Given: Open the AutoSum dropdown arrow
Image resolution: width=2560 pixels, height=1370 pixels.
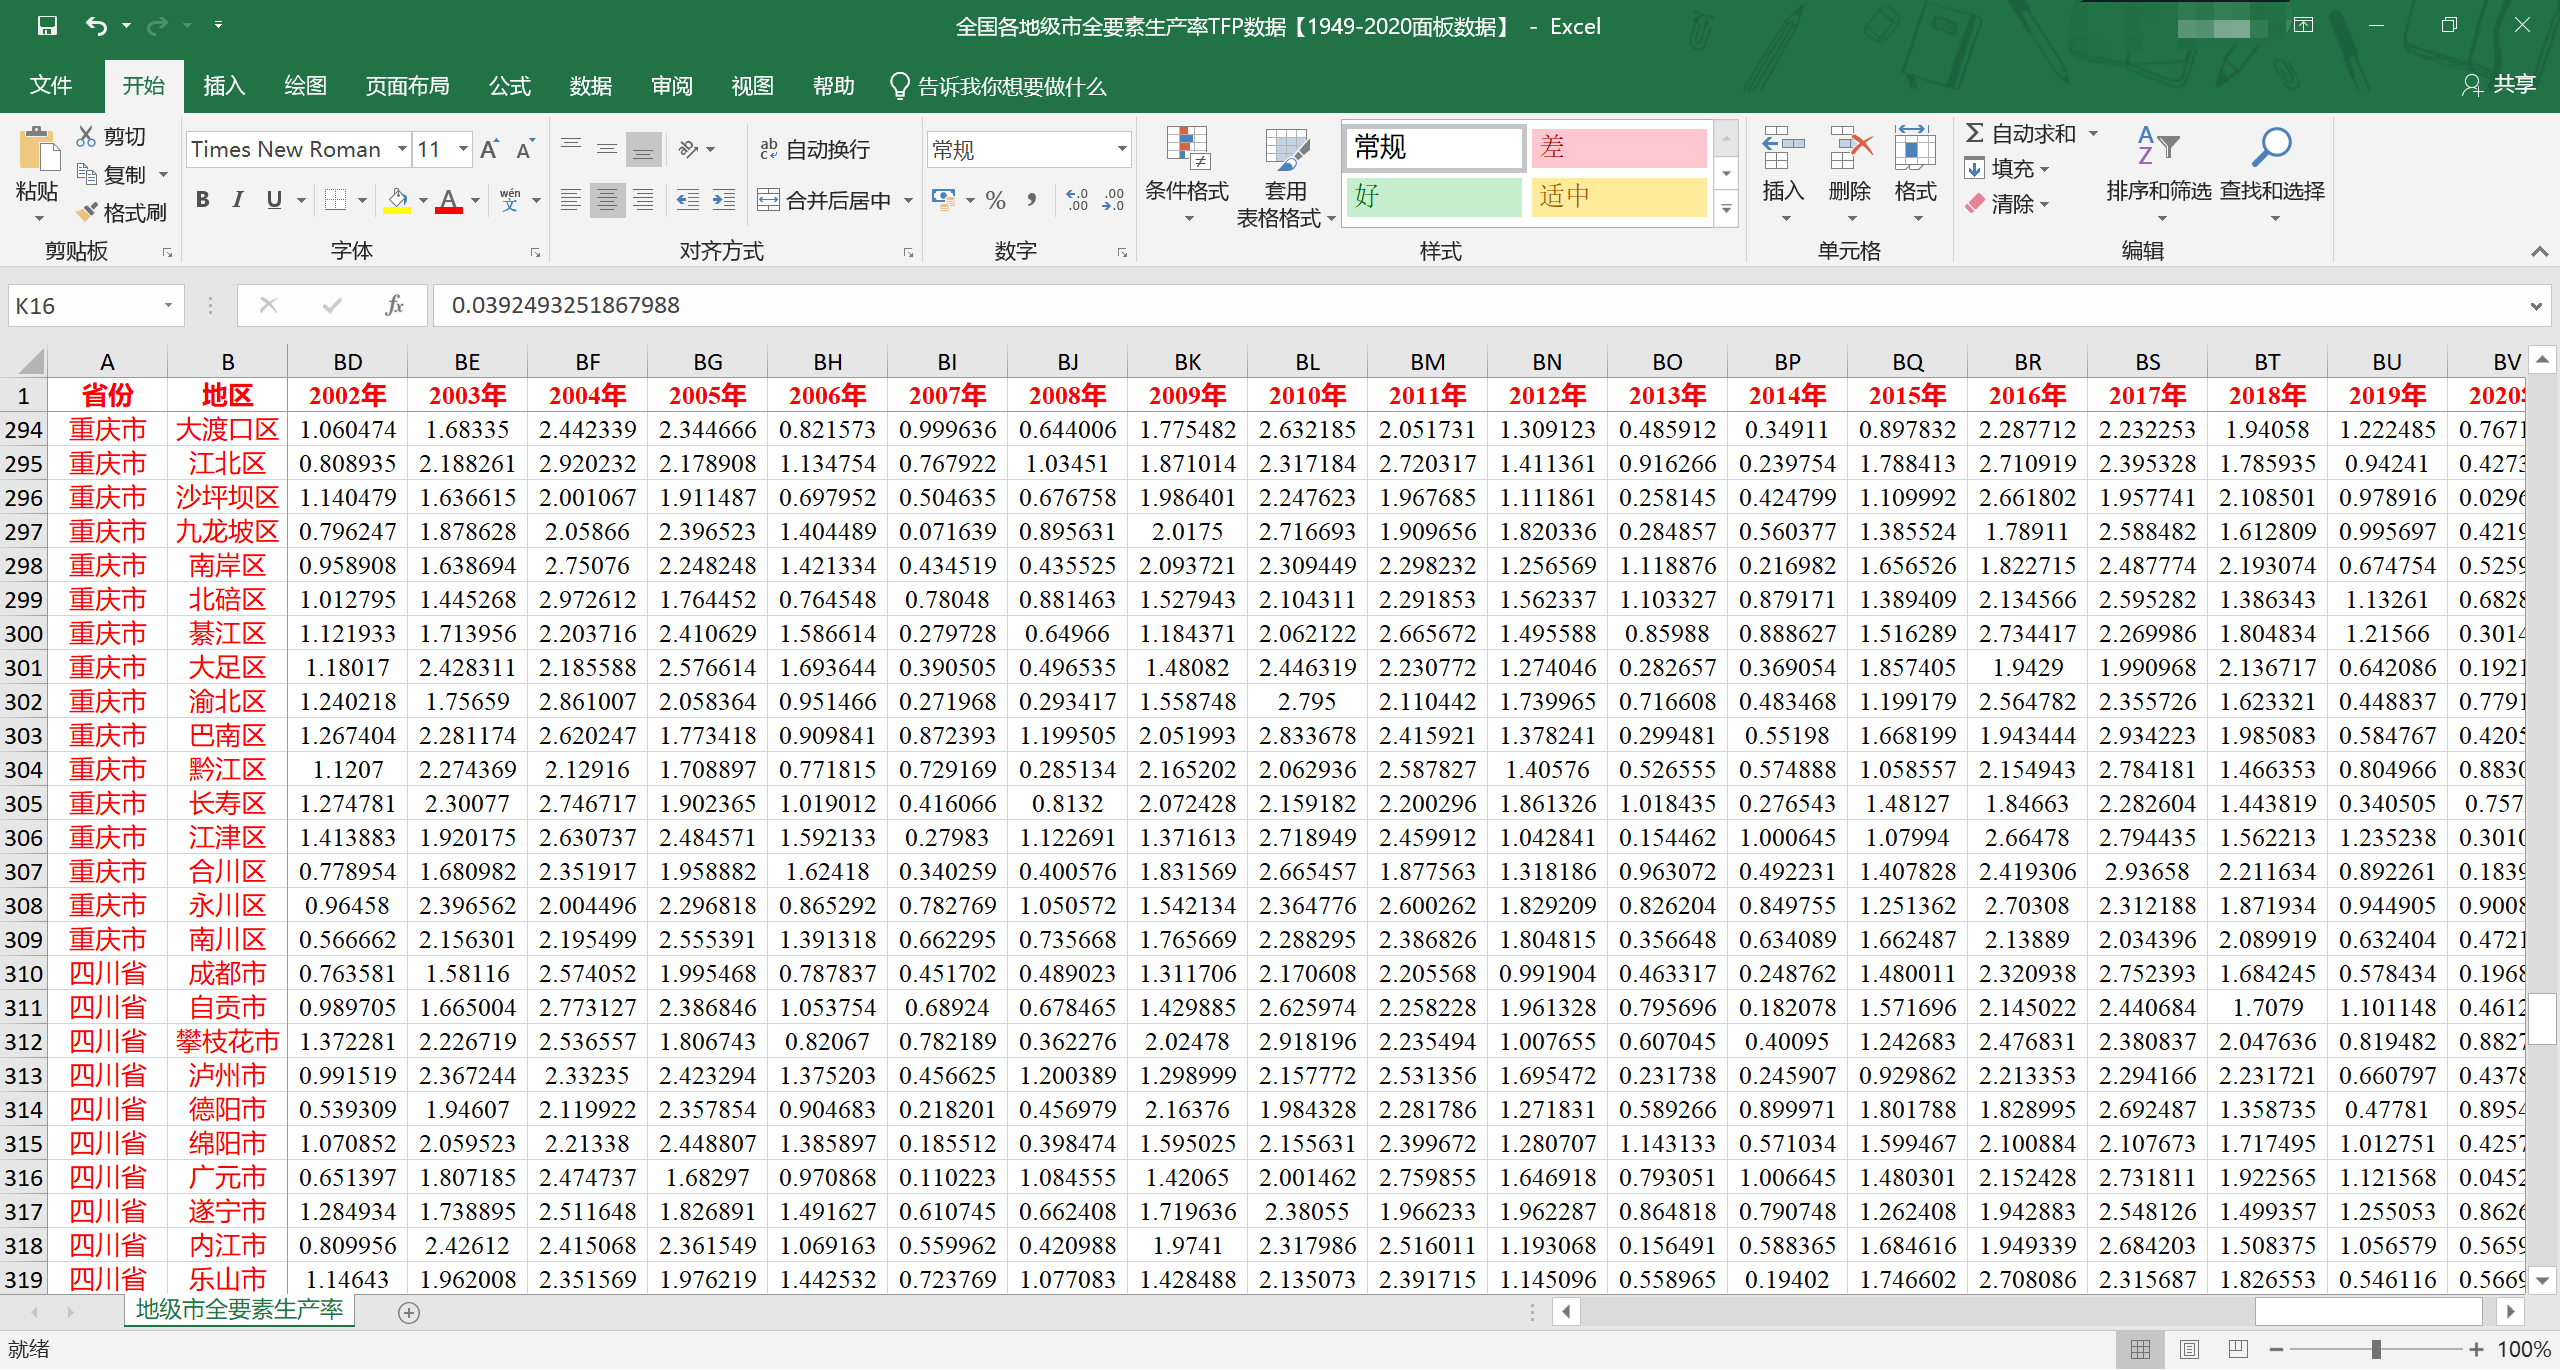Looking at the screenshot, I should pos(2093,134).
